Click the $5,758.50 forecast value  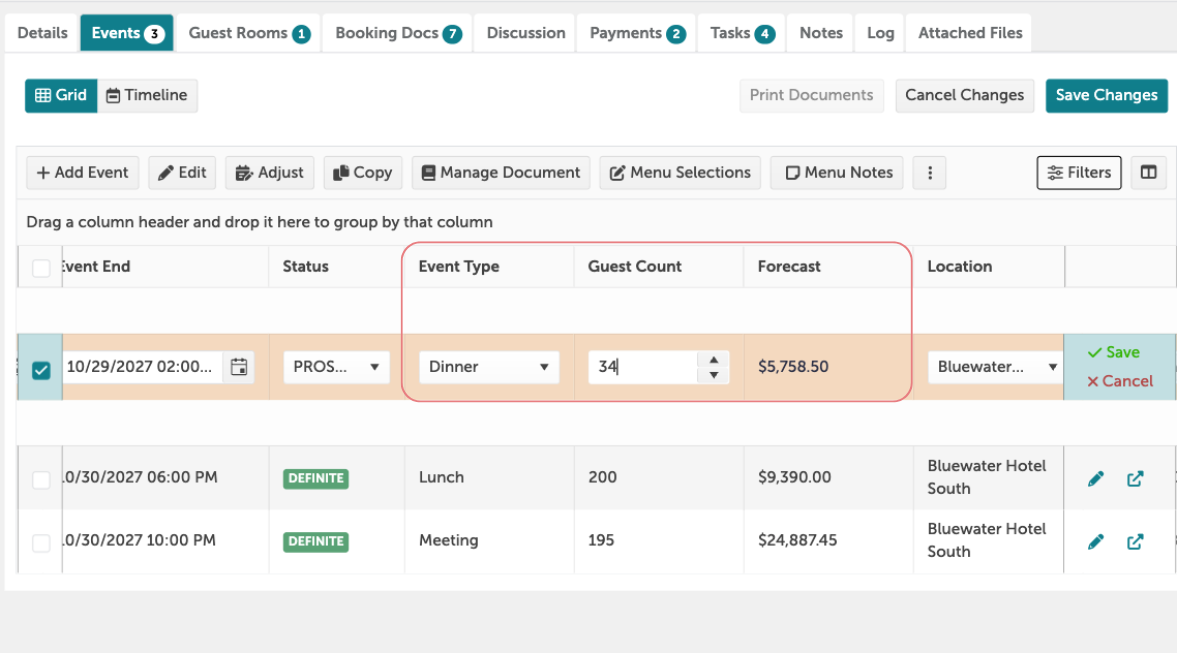click(793, 367)
